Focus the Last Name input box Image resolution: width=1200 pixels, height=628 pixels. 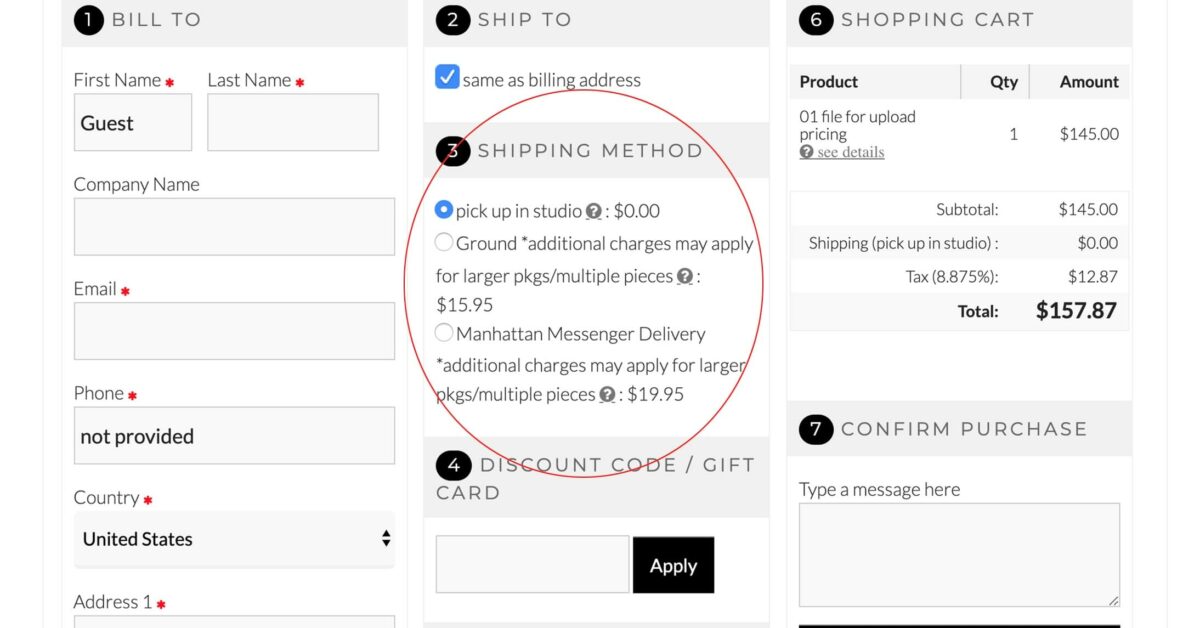coord(293,123)
